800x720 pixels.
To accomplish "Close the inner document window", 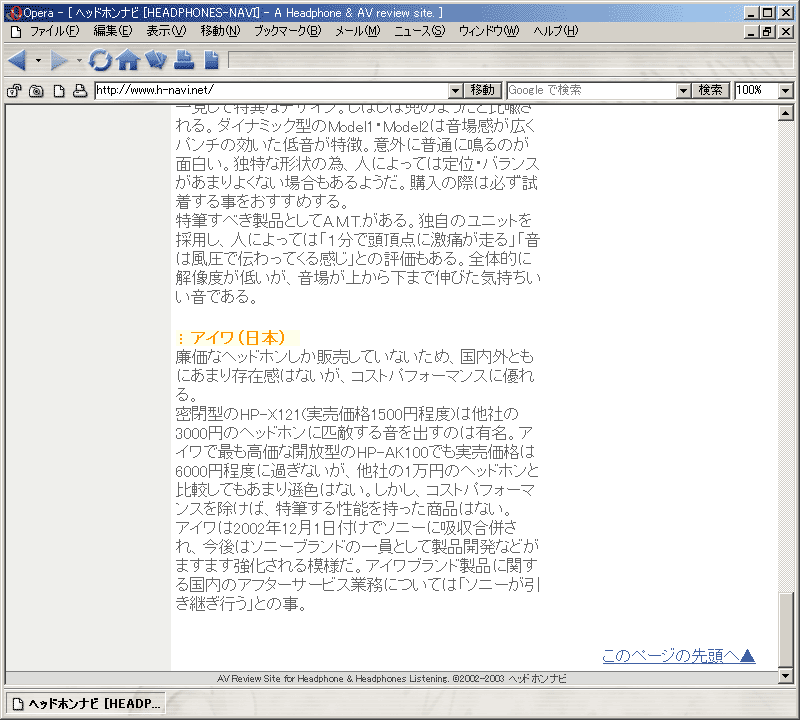I will pyautogui.click(x=786, y=32).
